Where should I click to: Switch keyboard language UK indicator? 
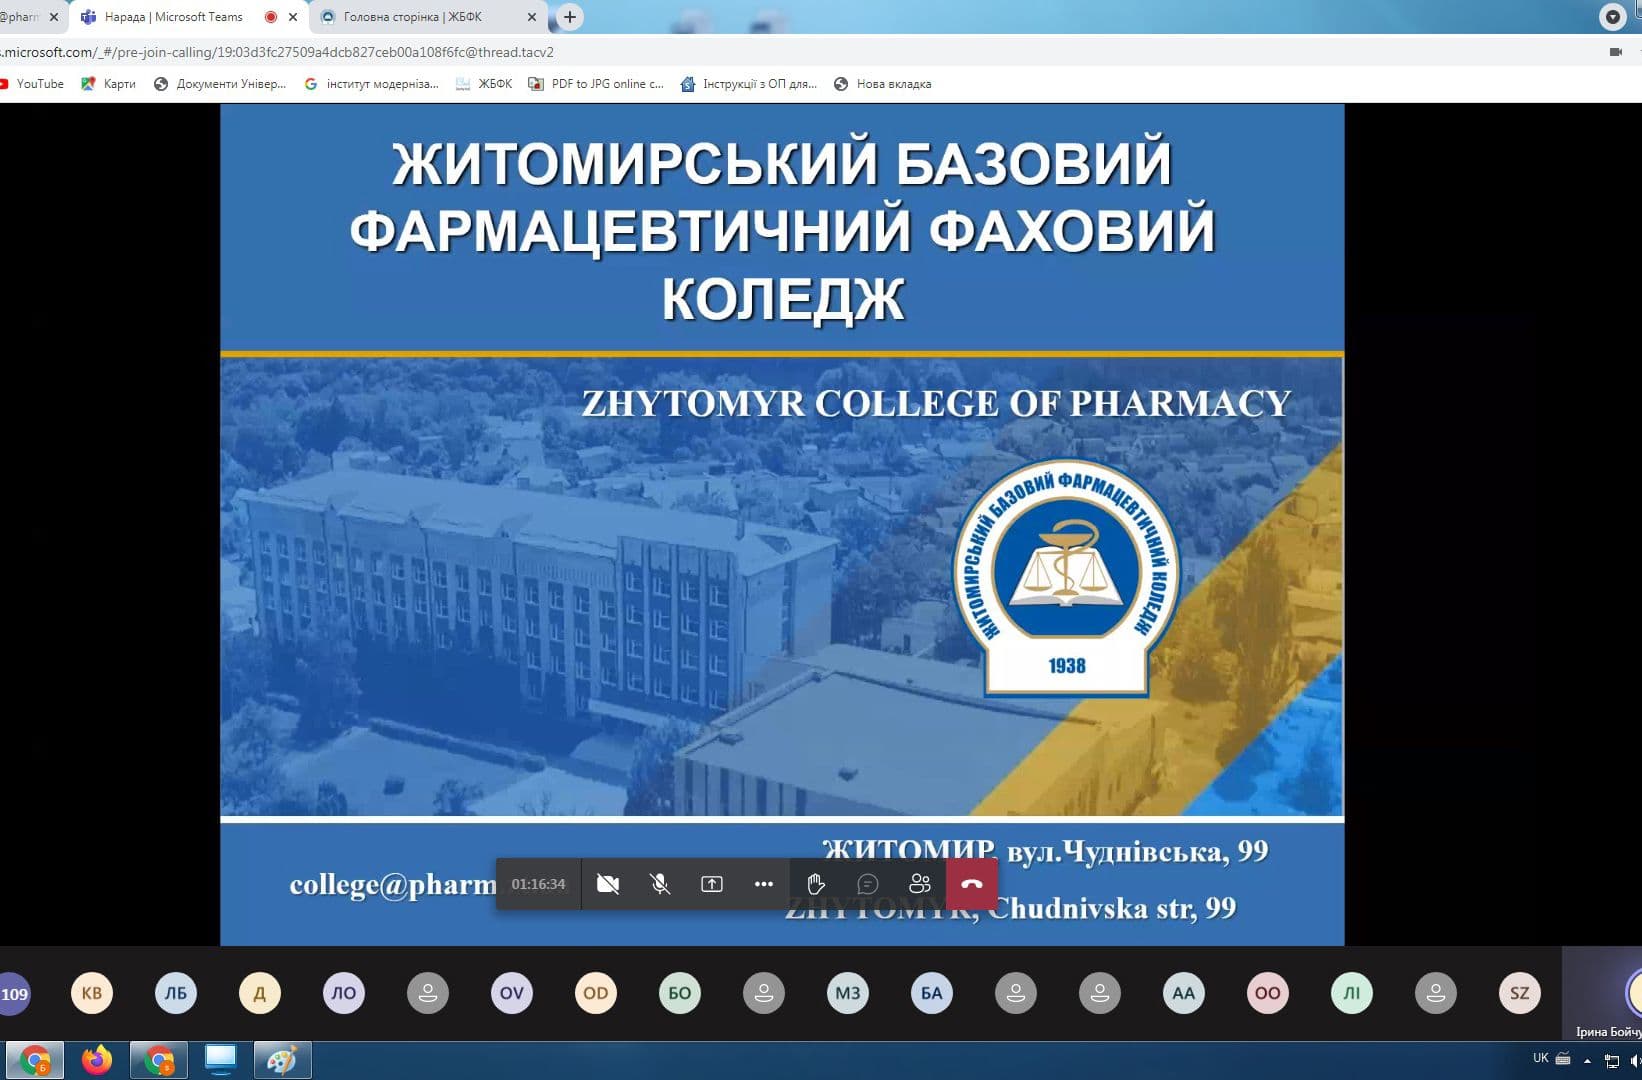(1540, 1058)
